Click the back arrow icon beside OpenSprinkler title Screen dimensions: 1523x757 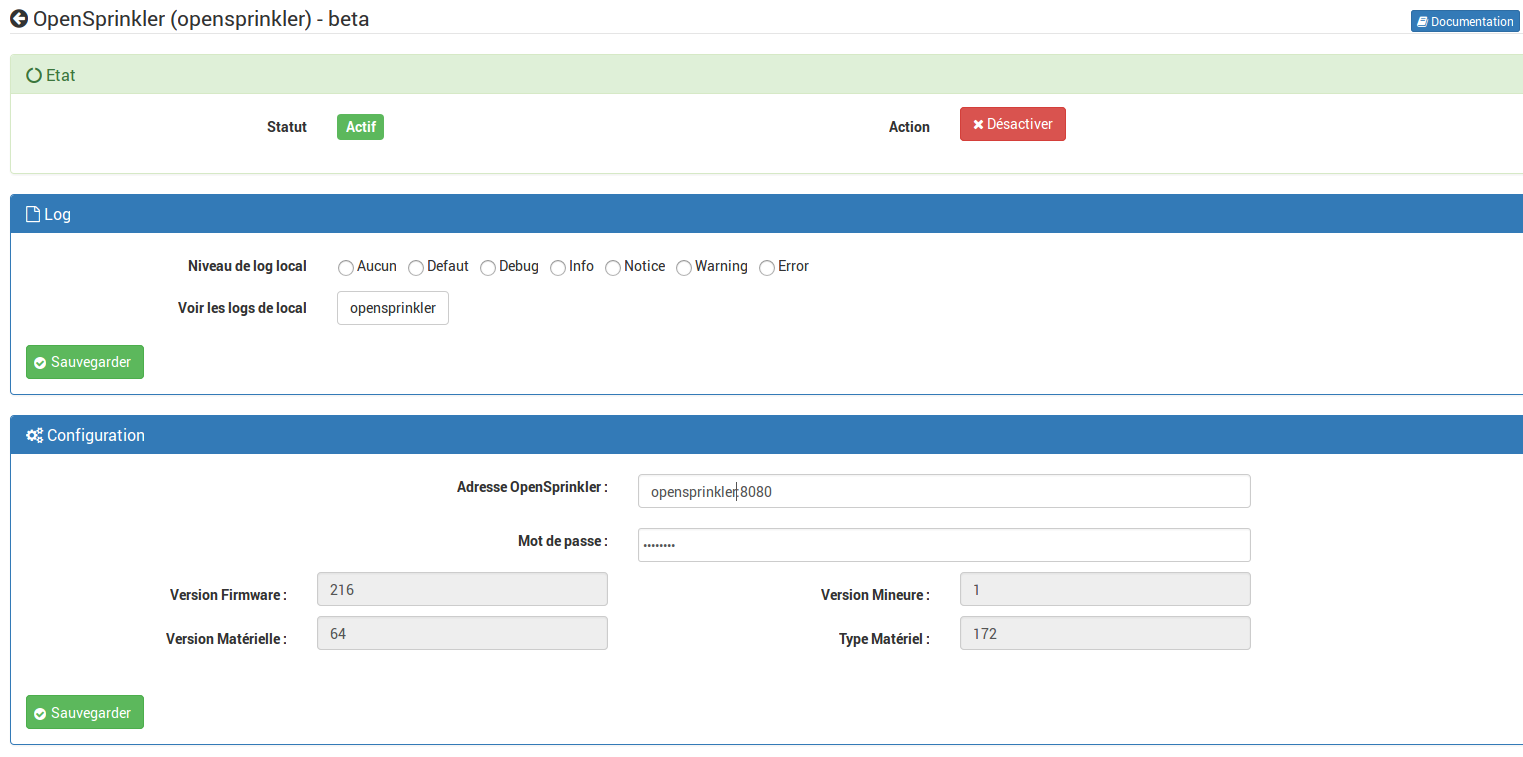coord(19,18)
